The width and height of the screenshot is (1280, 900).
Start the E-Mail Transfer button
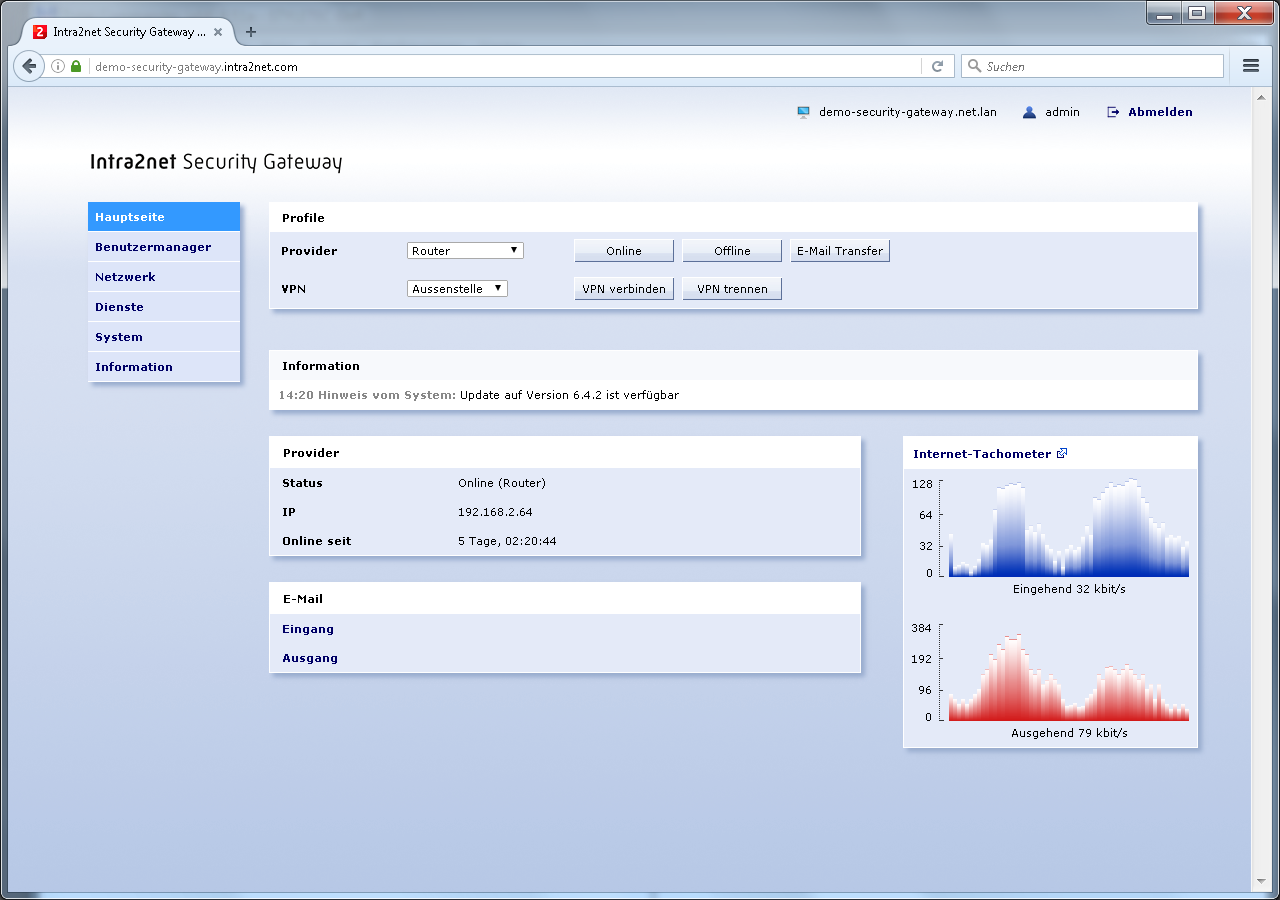pyautogui.click(x=840, y=251)
